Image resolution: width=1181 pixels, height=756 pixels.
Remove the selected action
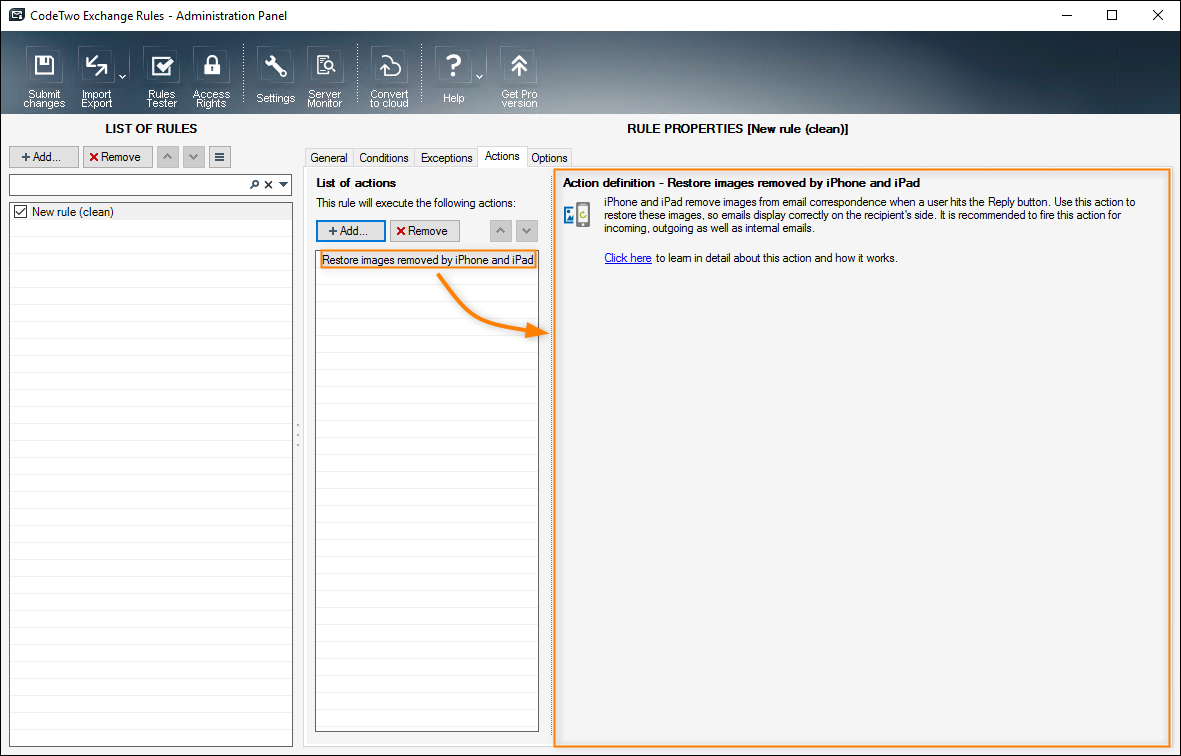(425, 230)
